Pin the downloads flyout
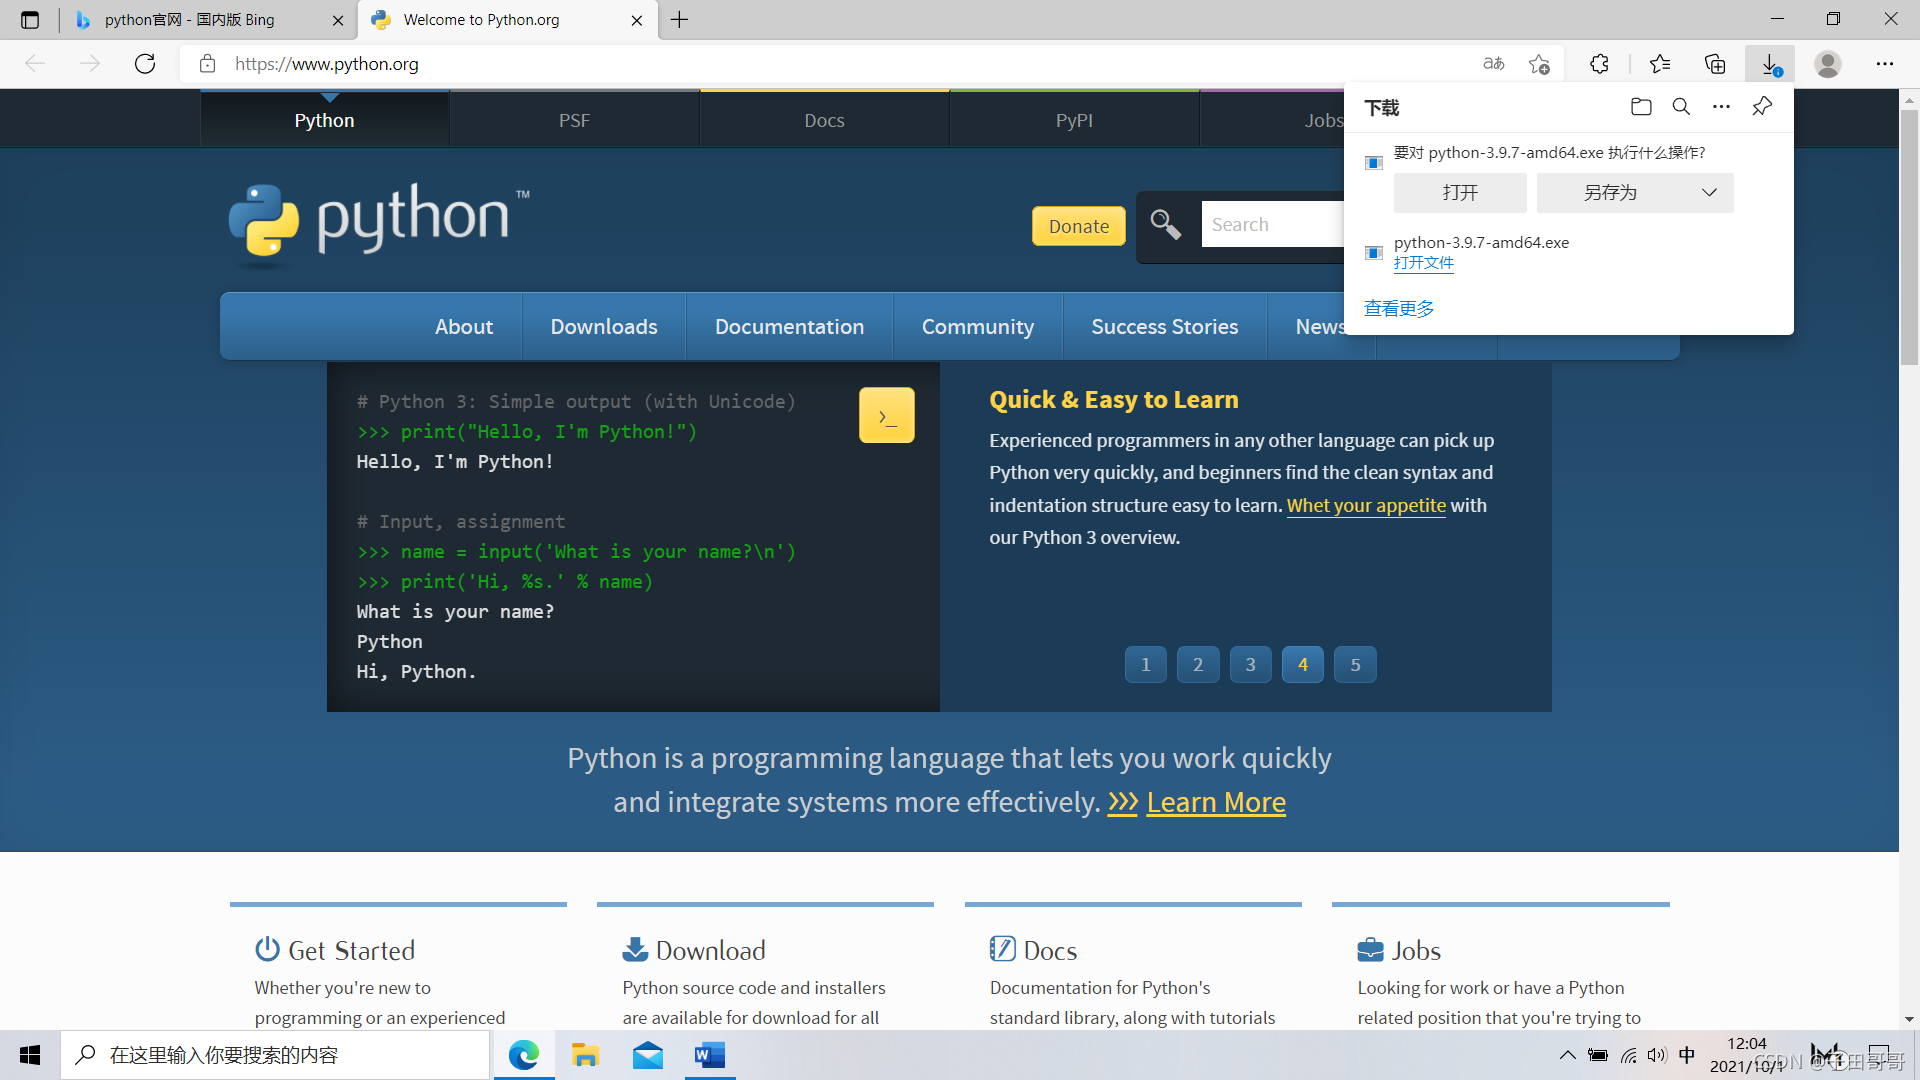1920x1080 pixels. 1762,106
